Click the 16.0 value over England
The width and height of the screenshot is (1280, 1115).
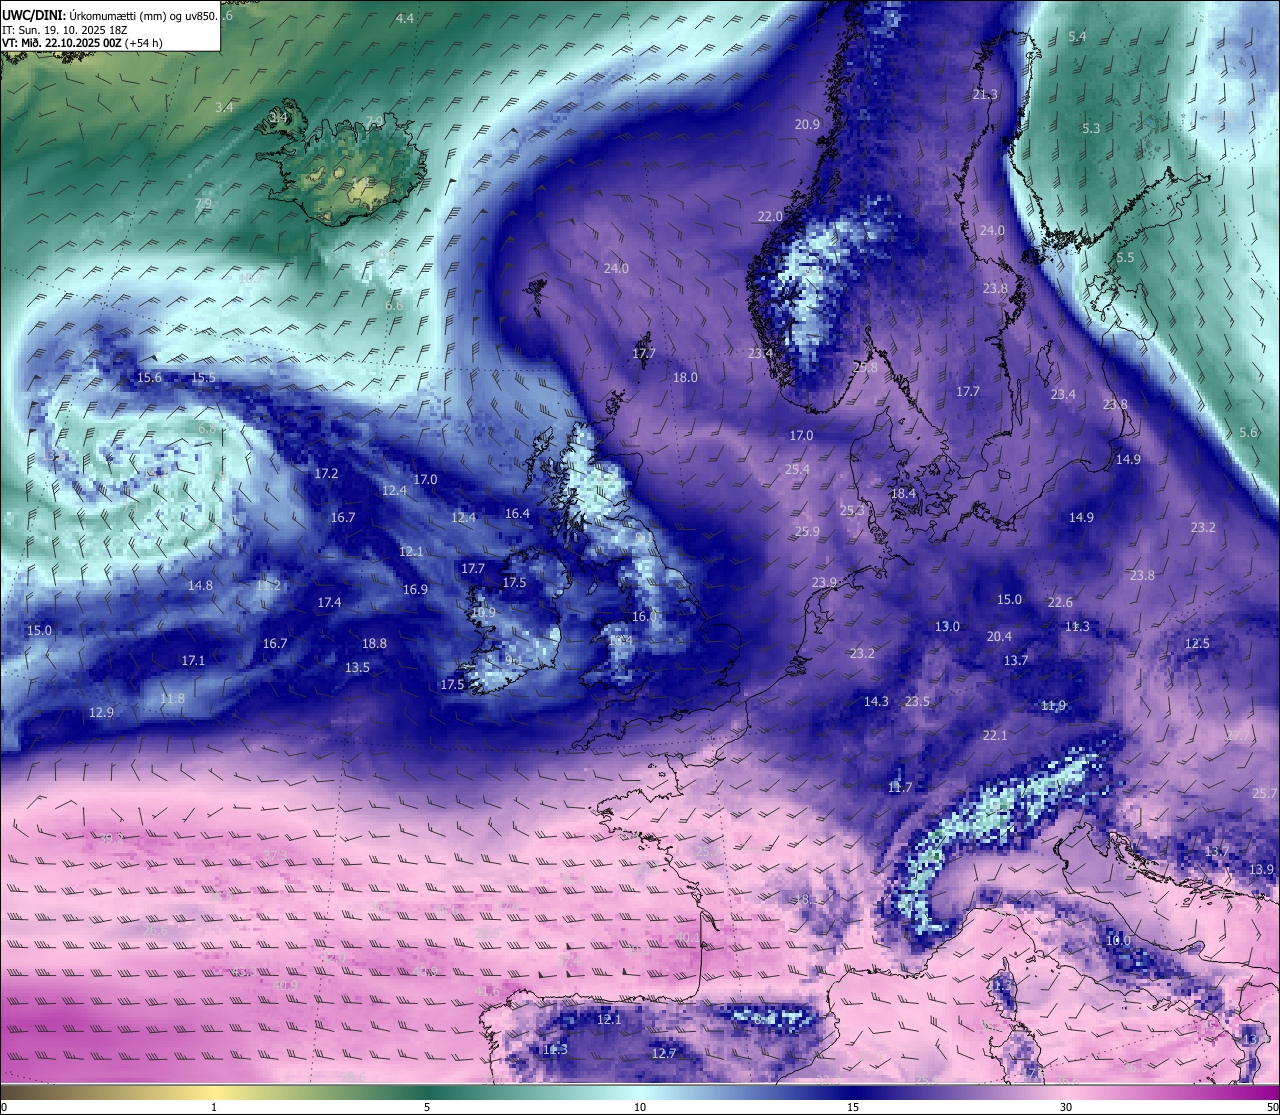pyautogui.click(x=644, y=616)
